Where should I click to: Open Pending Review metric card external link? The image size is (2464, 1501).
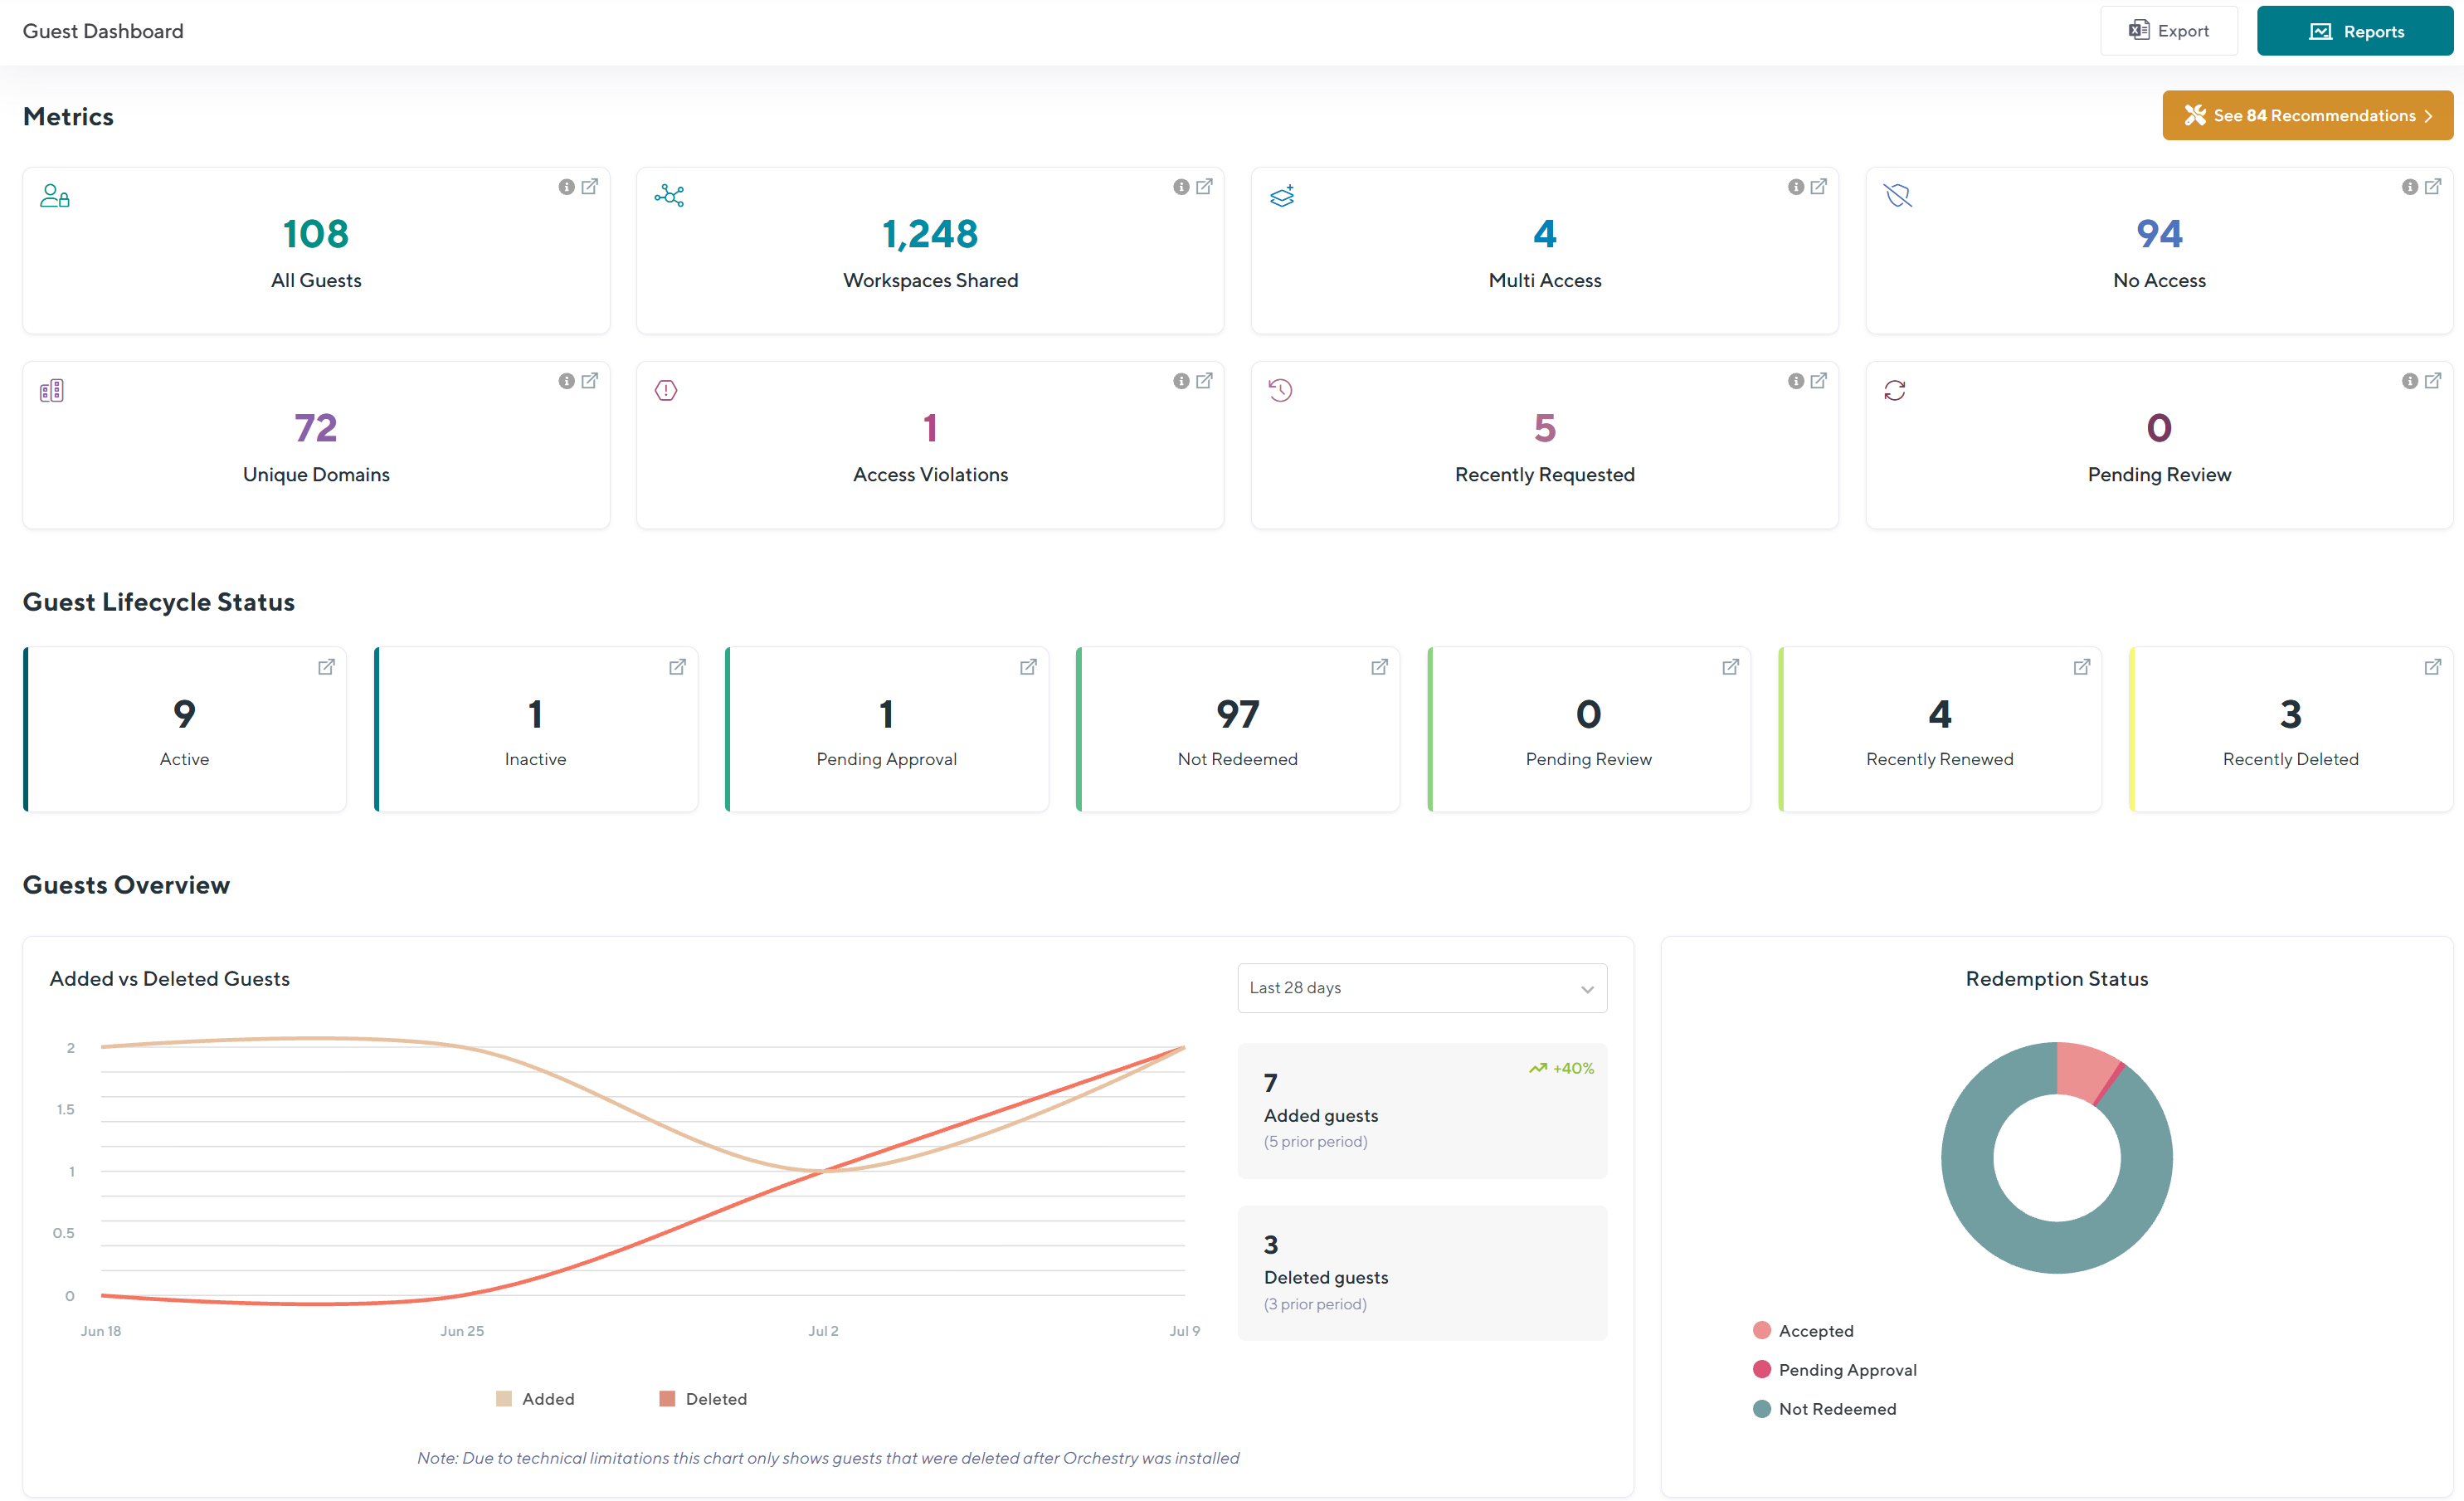[2434, 381]
